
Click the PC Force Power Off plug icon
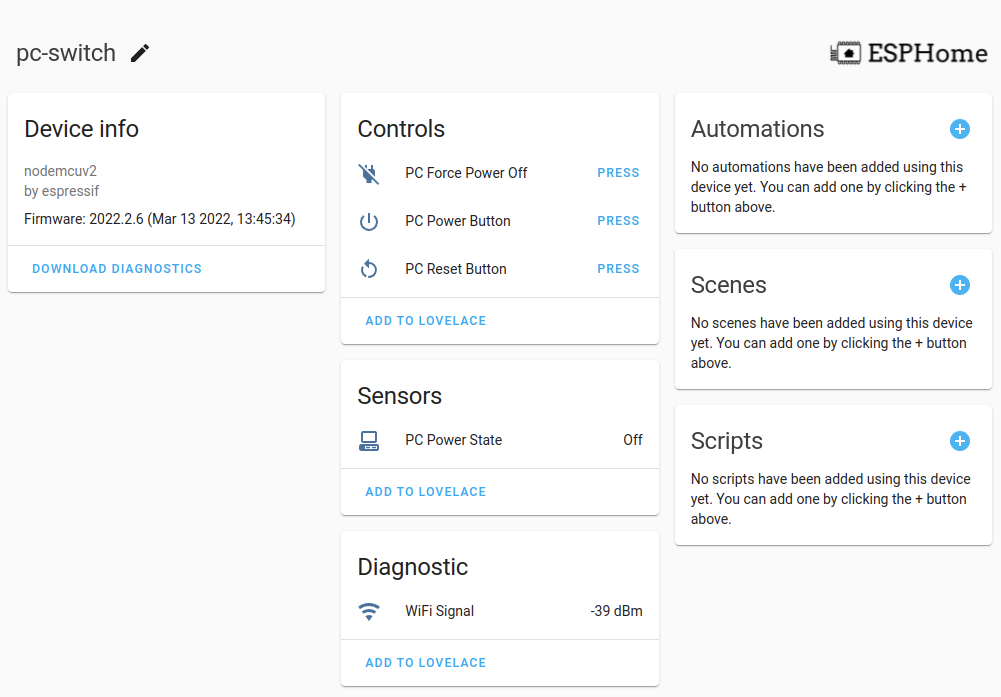[x=369, y=173]
